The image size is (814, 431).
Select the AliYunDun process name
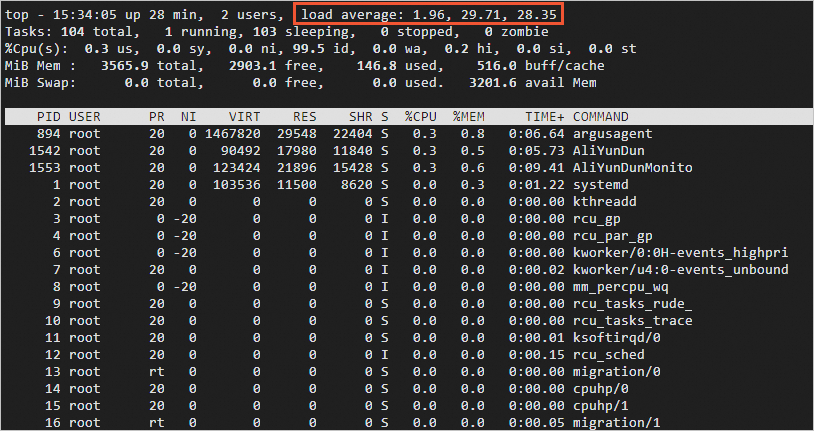click(608, 151)
